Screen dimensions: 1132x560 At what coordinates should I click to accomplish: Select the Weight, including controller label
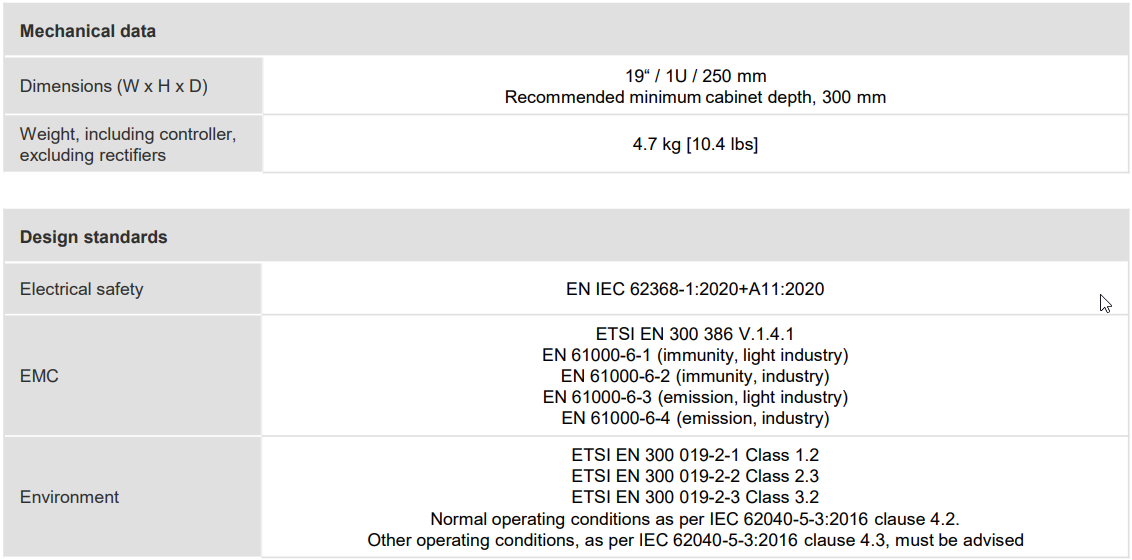(128, 134)
